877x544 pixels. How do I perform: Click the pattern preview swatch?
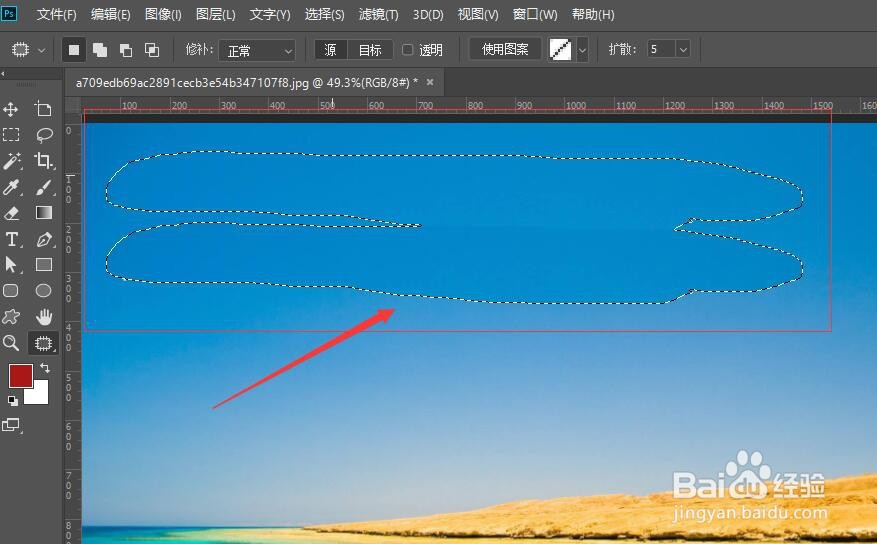(560, 50)
